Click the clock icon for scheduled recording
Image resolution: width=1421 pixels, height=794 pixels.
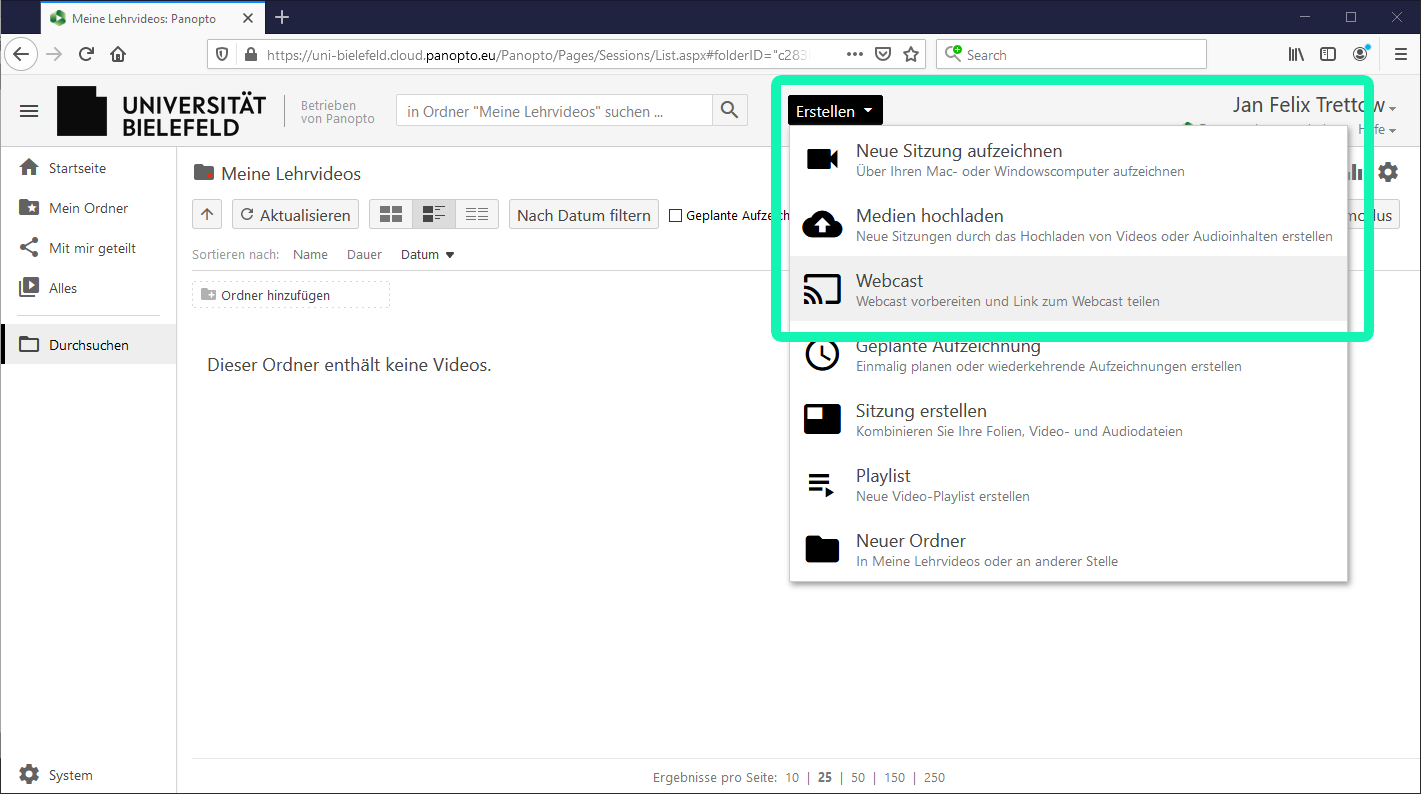pos(822,355)
